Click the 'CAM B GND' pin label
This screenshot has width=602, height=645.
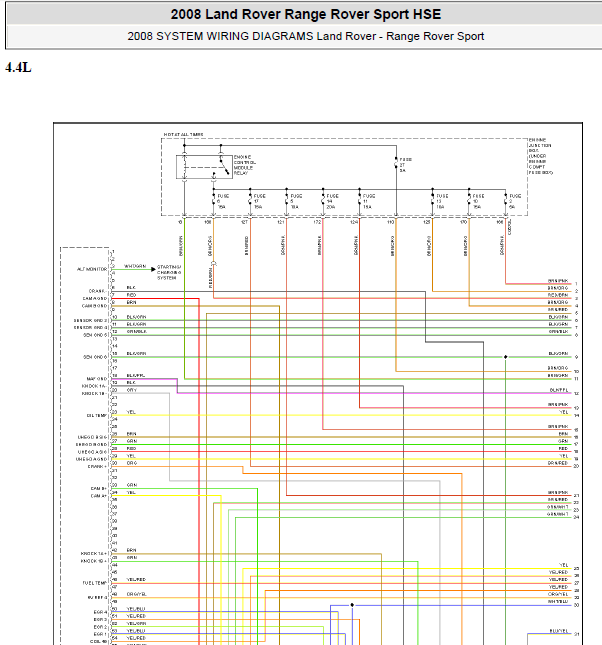click(95, 306)
